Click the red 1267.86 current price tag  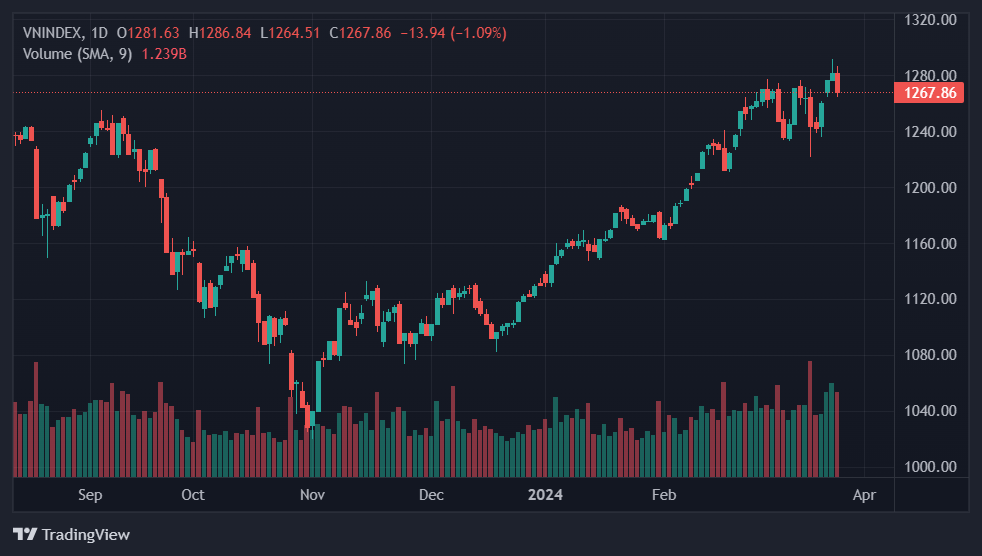pyautogui.click(x=930, y=93)
